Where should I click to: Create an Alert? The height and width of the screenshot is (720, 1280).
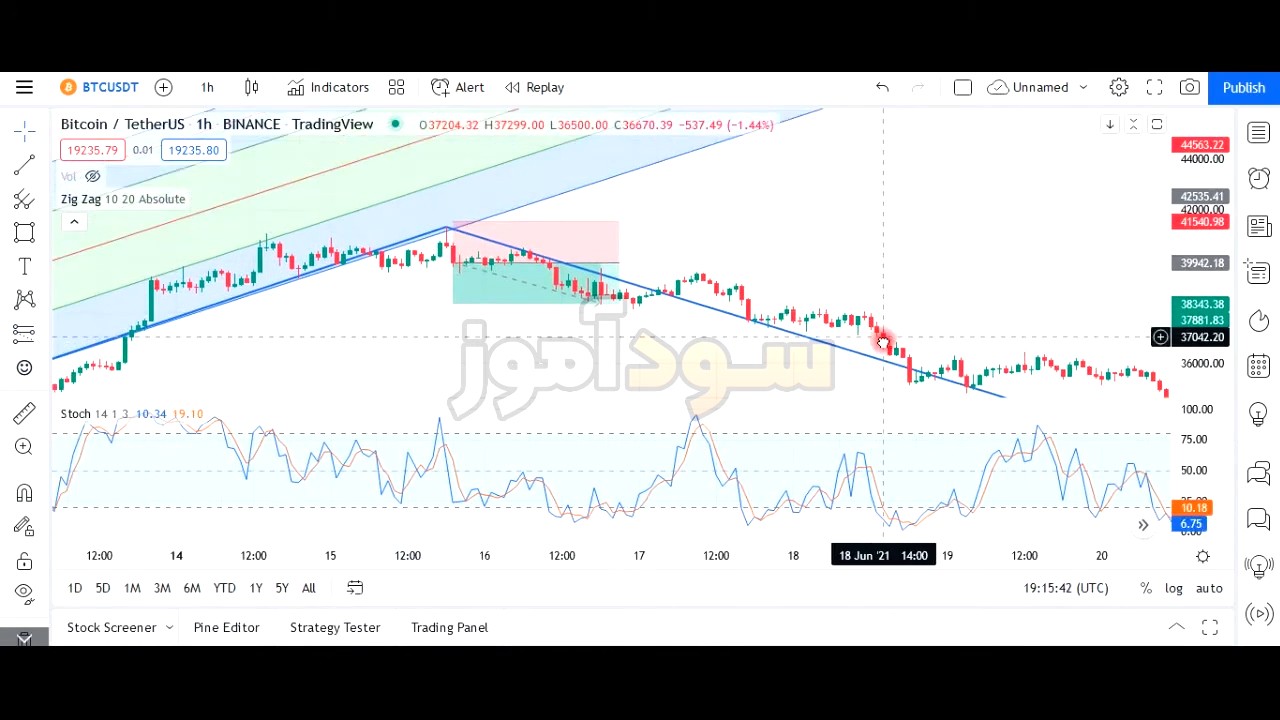click(x=457, y=87)
